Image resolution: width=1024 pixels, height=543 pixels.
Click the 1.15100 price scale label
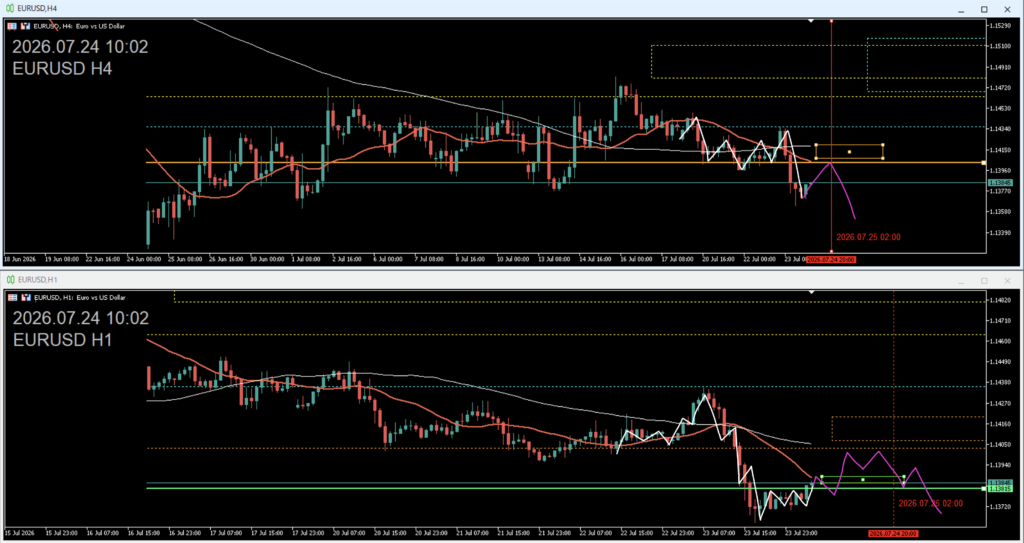pyautogui.click(x=998, y=46)
